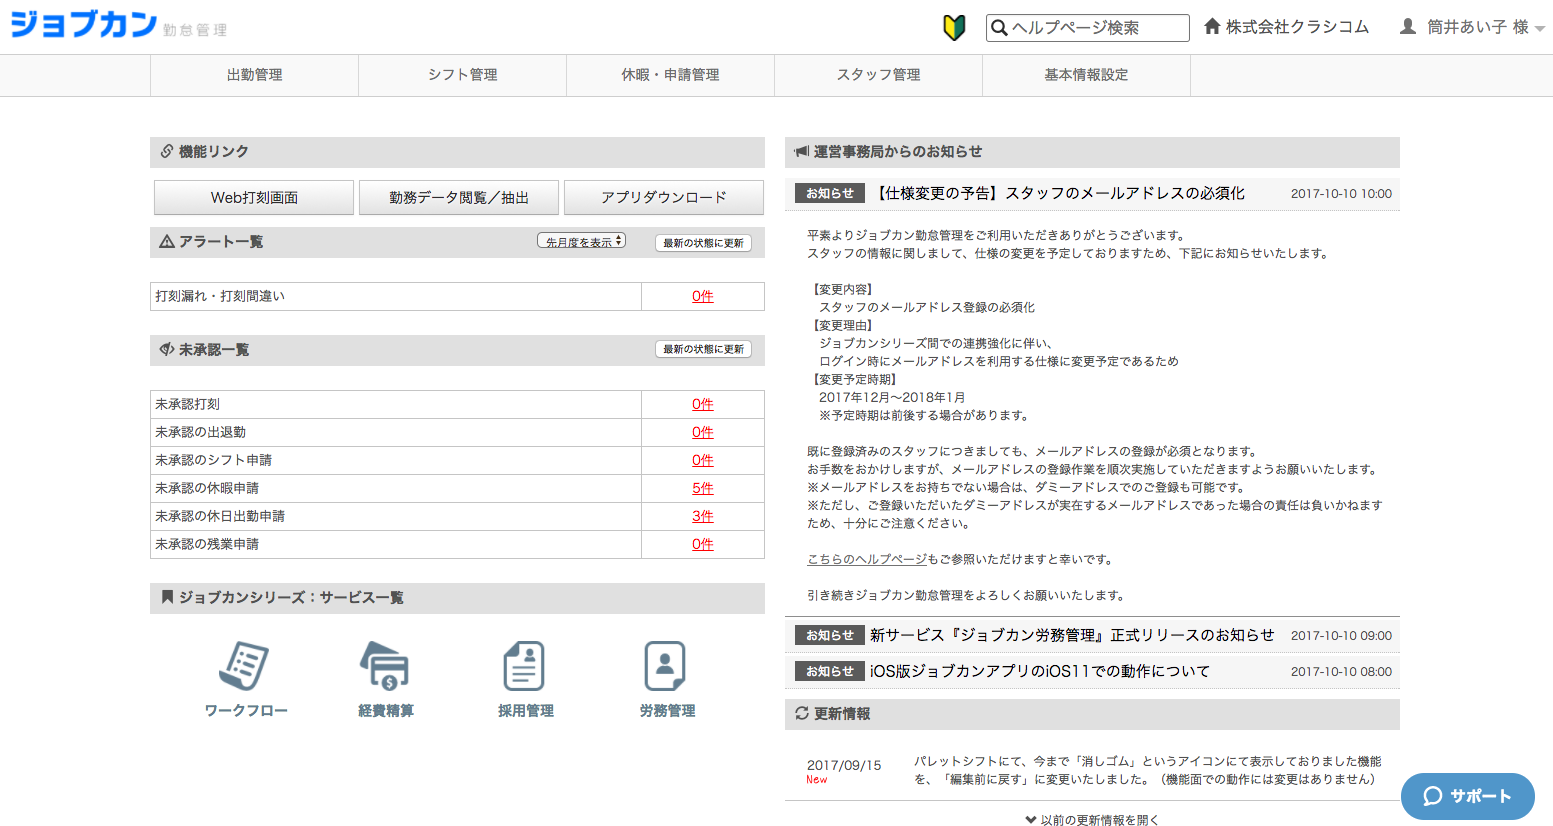Click the 3件 link for 未承認の休日出勤申請
This screenshot has height=826, width=1553.
coord(703,516)
